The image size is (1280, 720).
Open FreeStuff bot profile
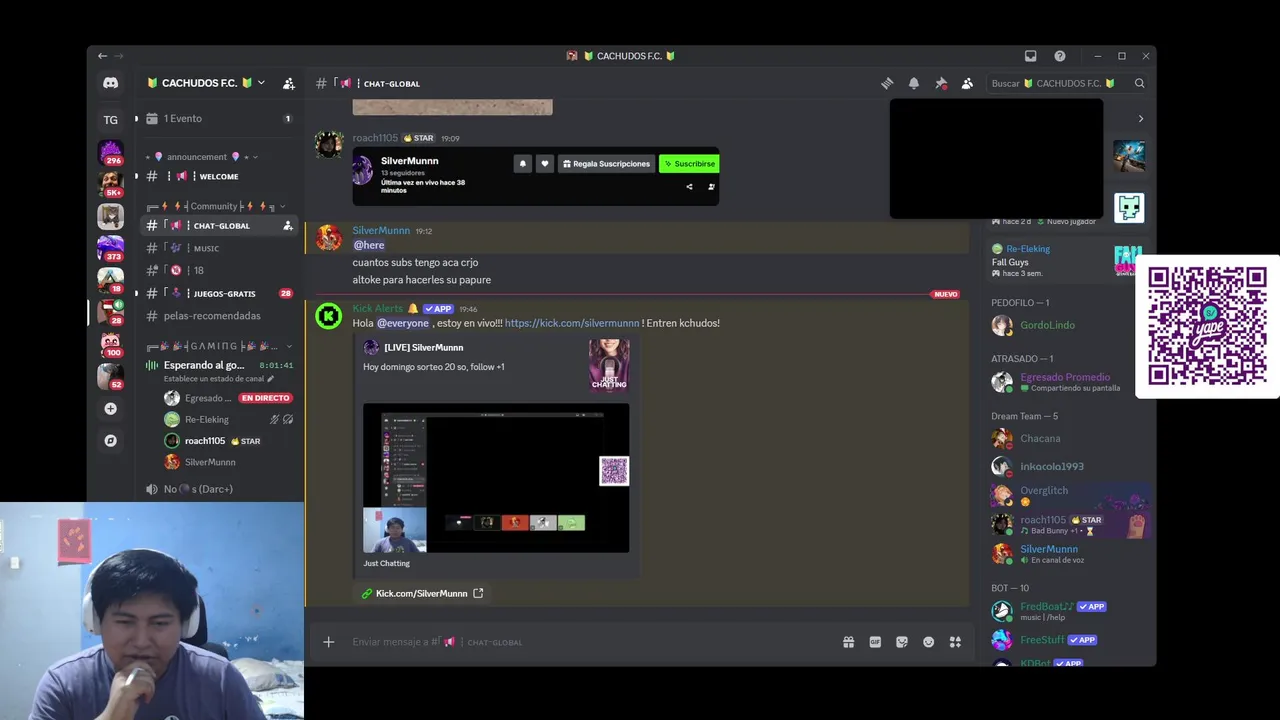1067,640
